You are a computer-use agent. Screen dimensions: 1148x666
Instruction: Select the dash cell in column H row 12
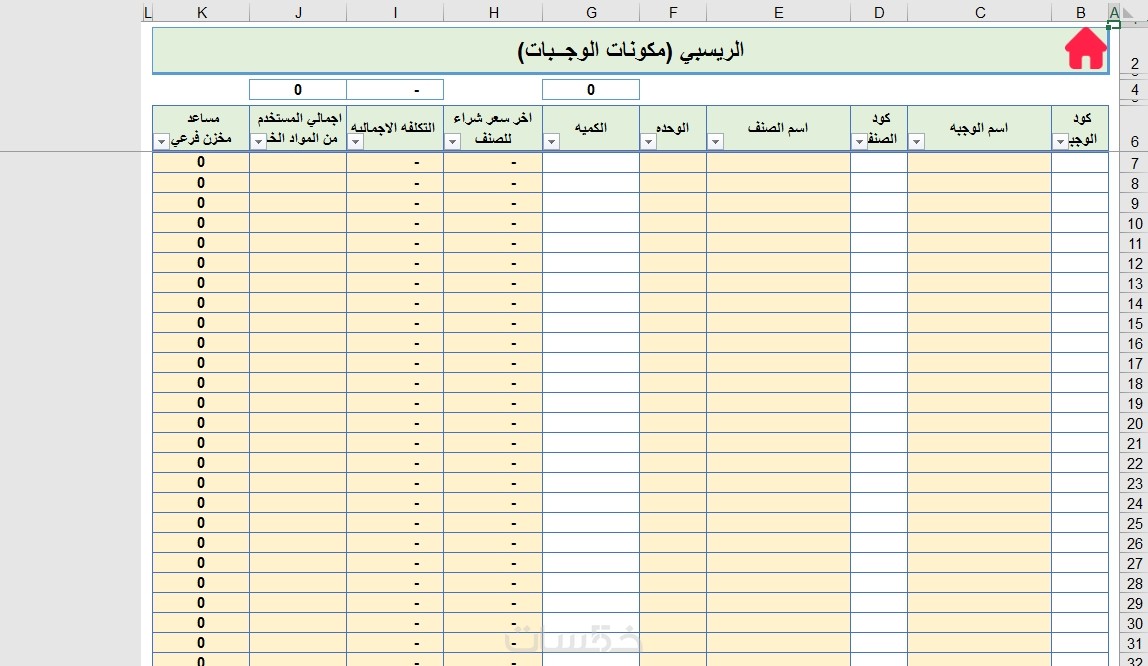[x=493, y=263]
